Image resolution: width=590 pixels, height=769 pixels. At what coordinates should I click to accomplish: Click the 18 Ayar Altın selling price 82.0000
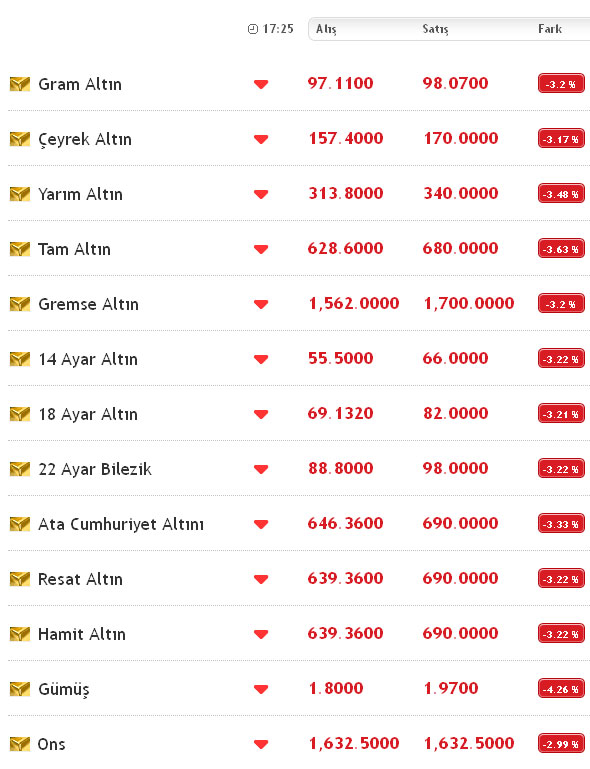(x=456, y=413)
